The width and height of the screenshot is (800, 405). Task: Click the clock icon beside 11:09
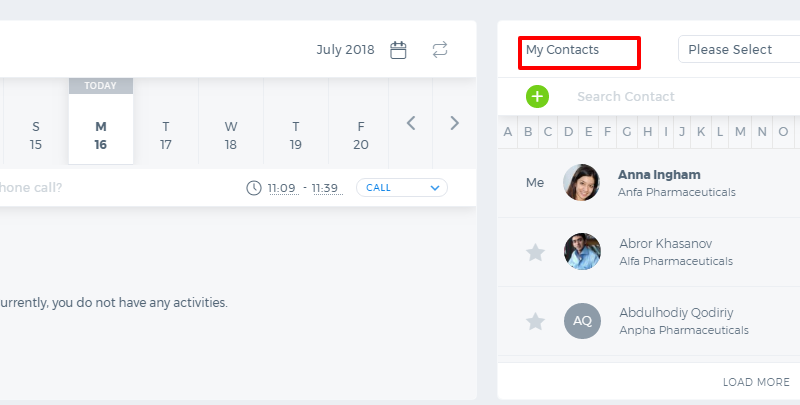point(254,188)
